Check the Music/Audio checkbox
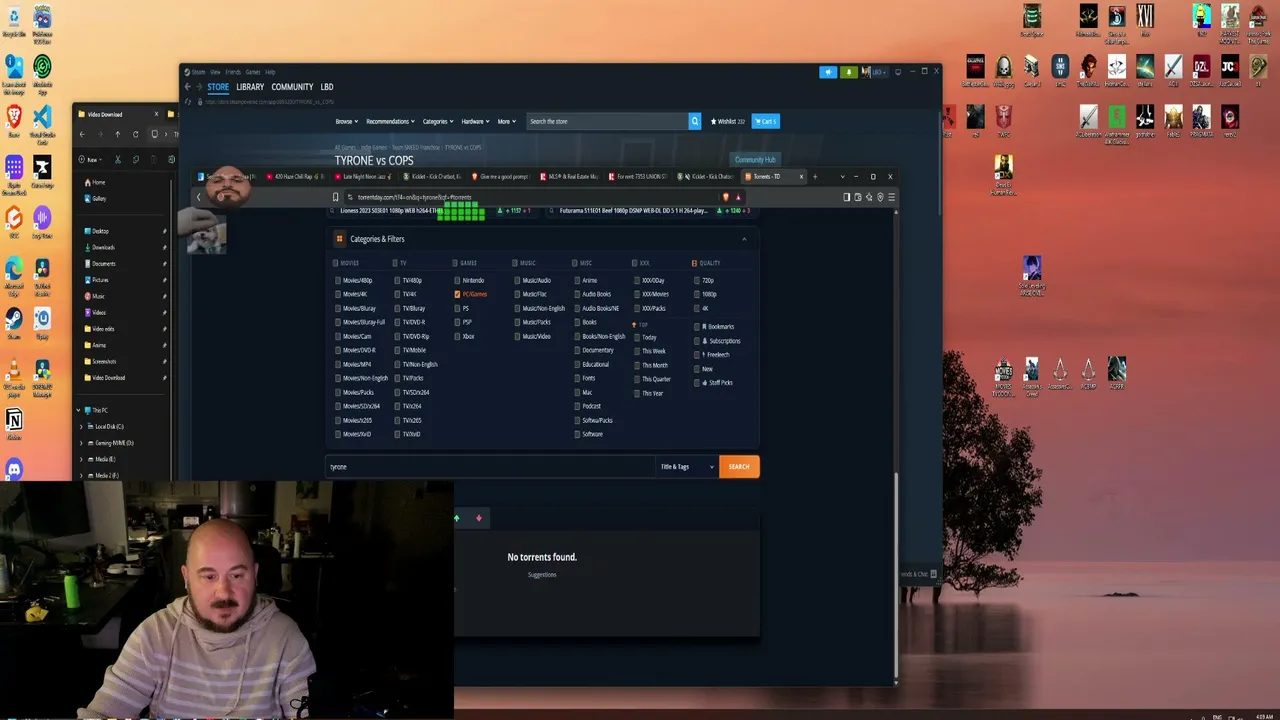1280x720 pixels. [517, 280]
